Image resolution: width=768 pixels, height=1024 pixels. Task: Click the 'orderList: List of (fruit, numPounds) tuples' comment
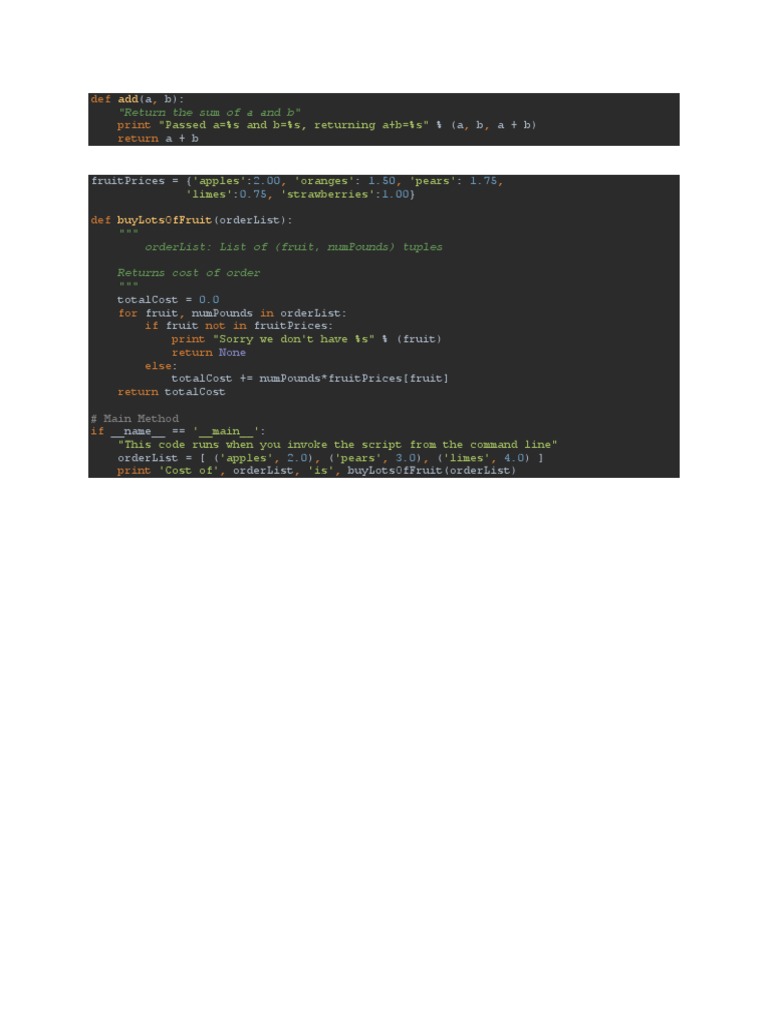pos(294,247)
